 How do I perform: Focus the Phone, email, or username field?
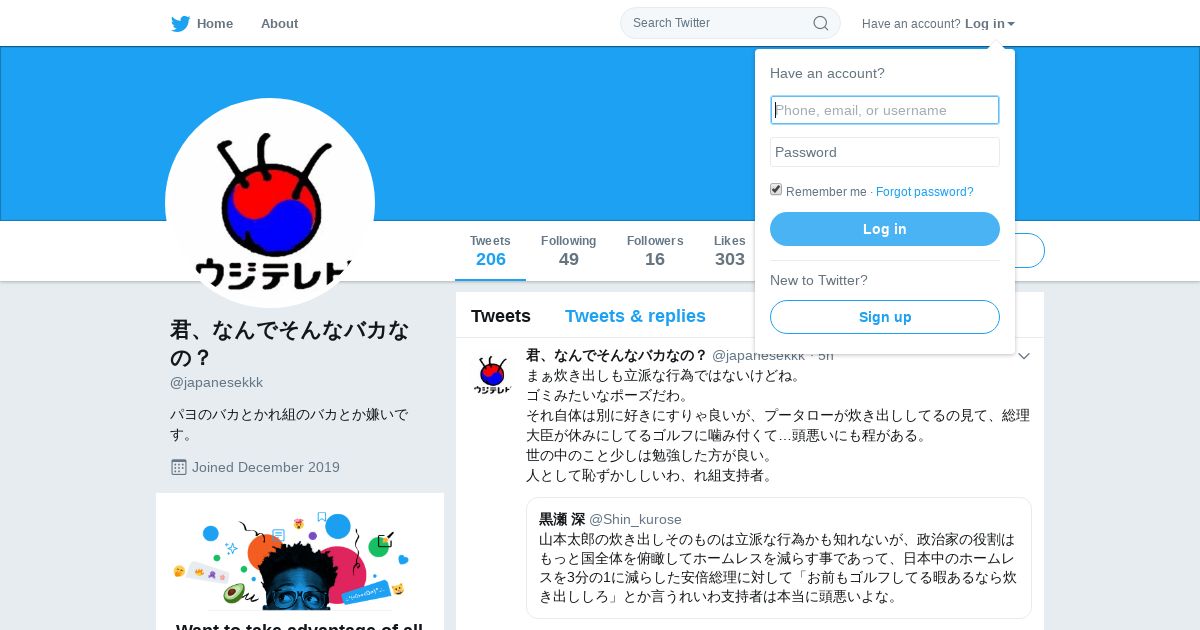[885, 110]
